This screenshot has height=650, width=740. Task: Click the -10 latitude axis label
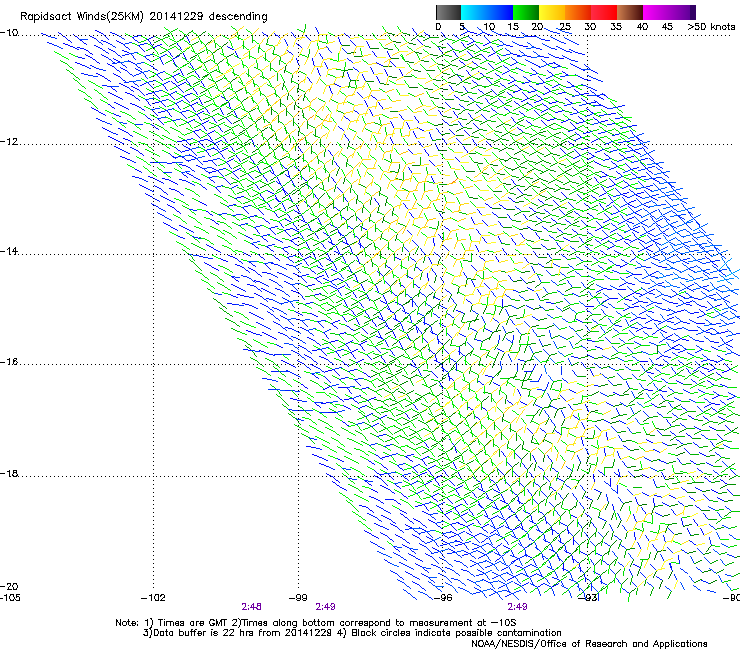[9, 32]
